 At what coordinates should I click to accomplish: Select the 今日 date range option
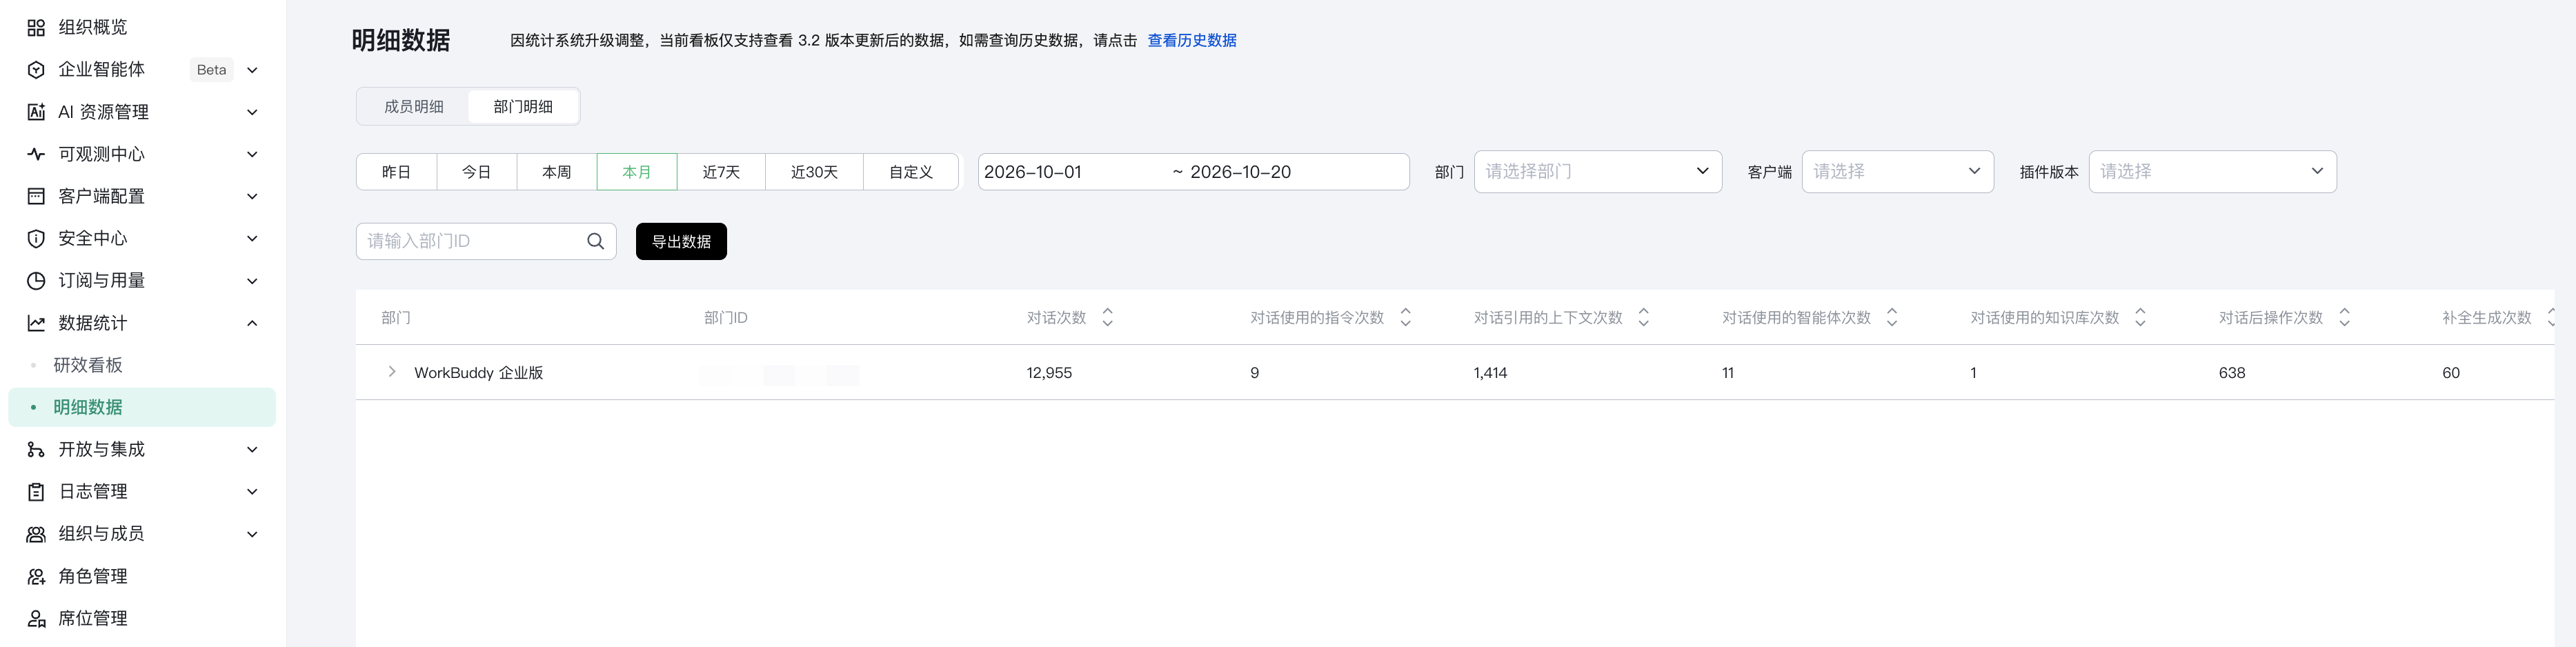pyautogui.click(x=476, y=172)
